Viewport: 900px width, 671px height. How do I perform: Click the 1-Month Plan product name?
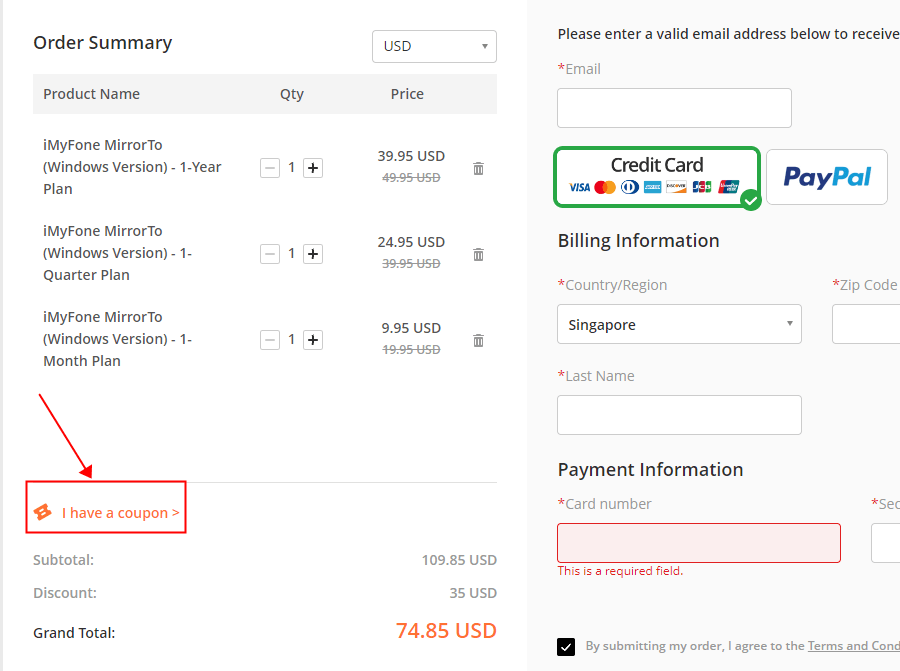118,339
